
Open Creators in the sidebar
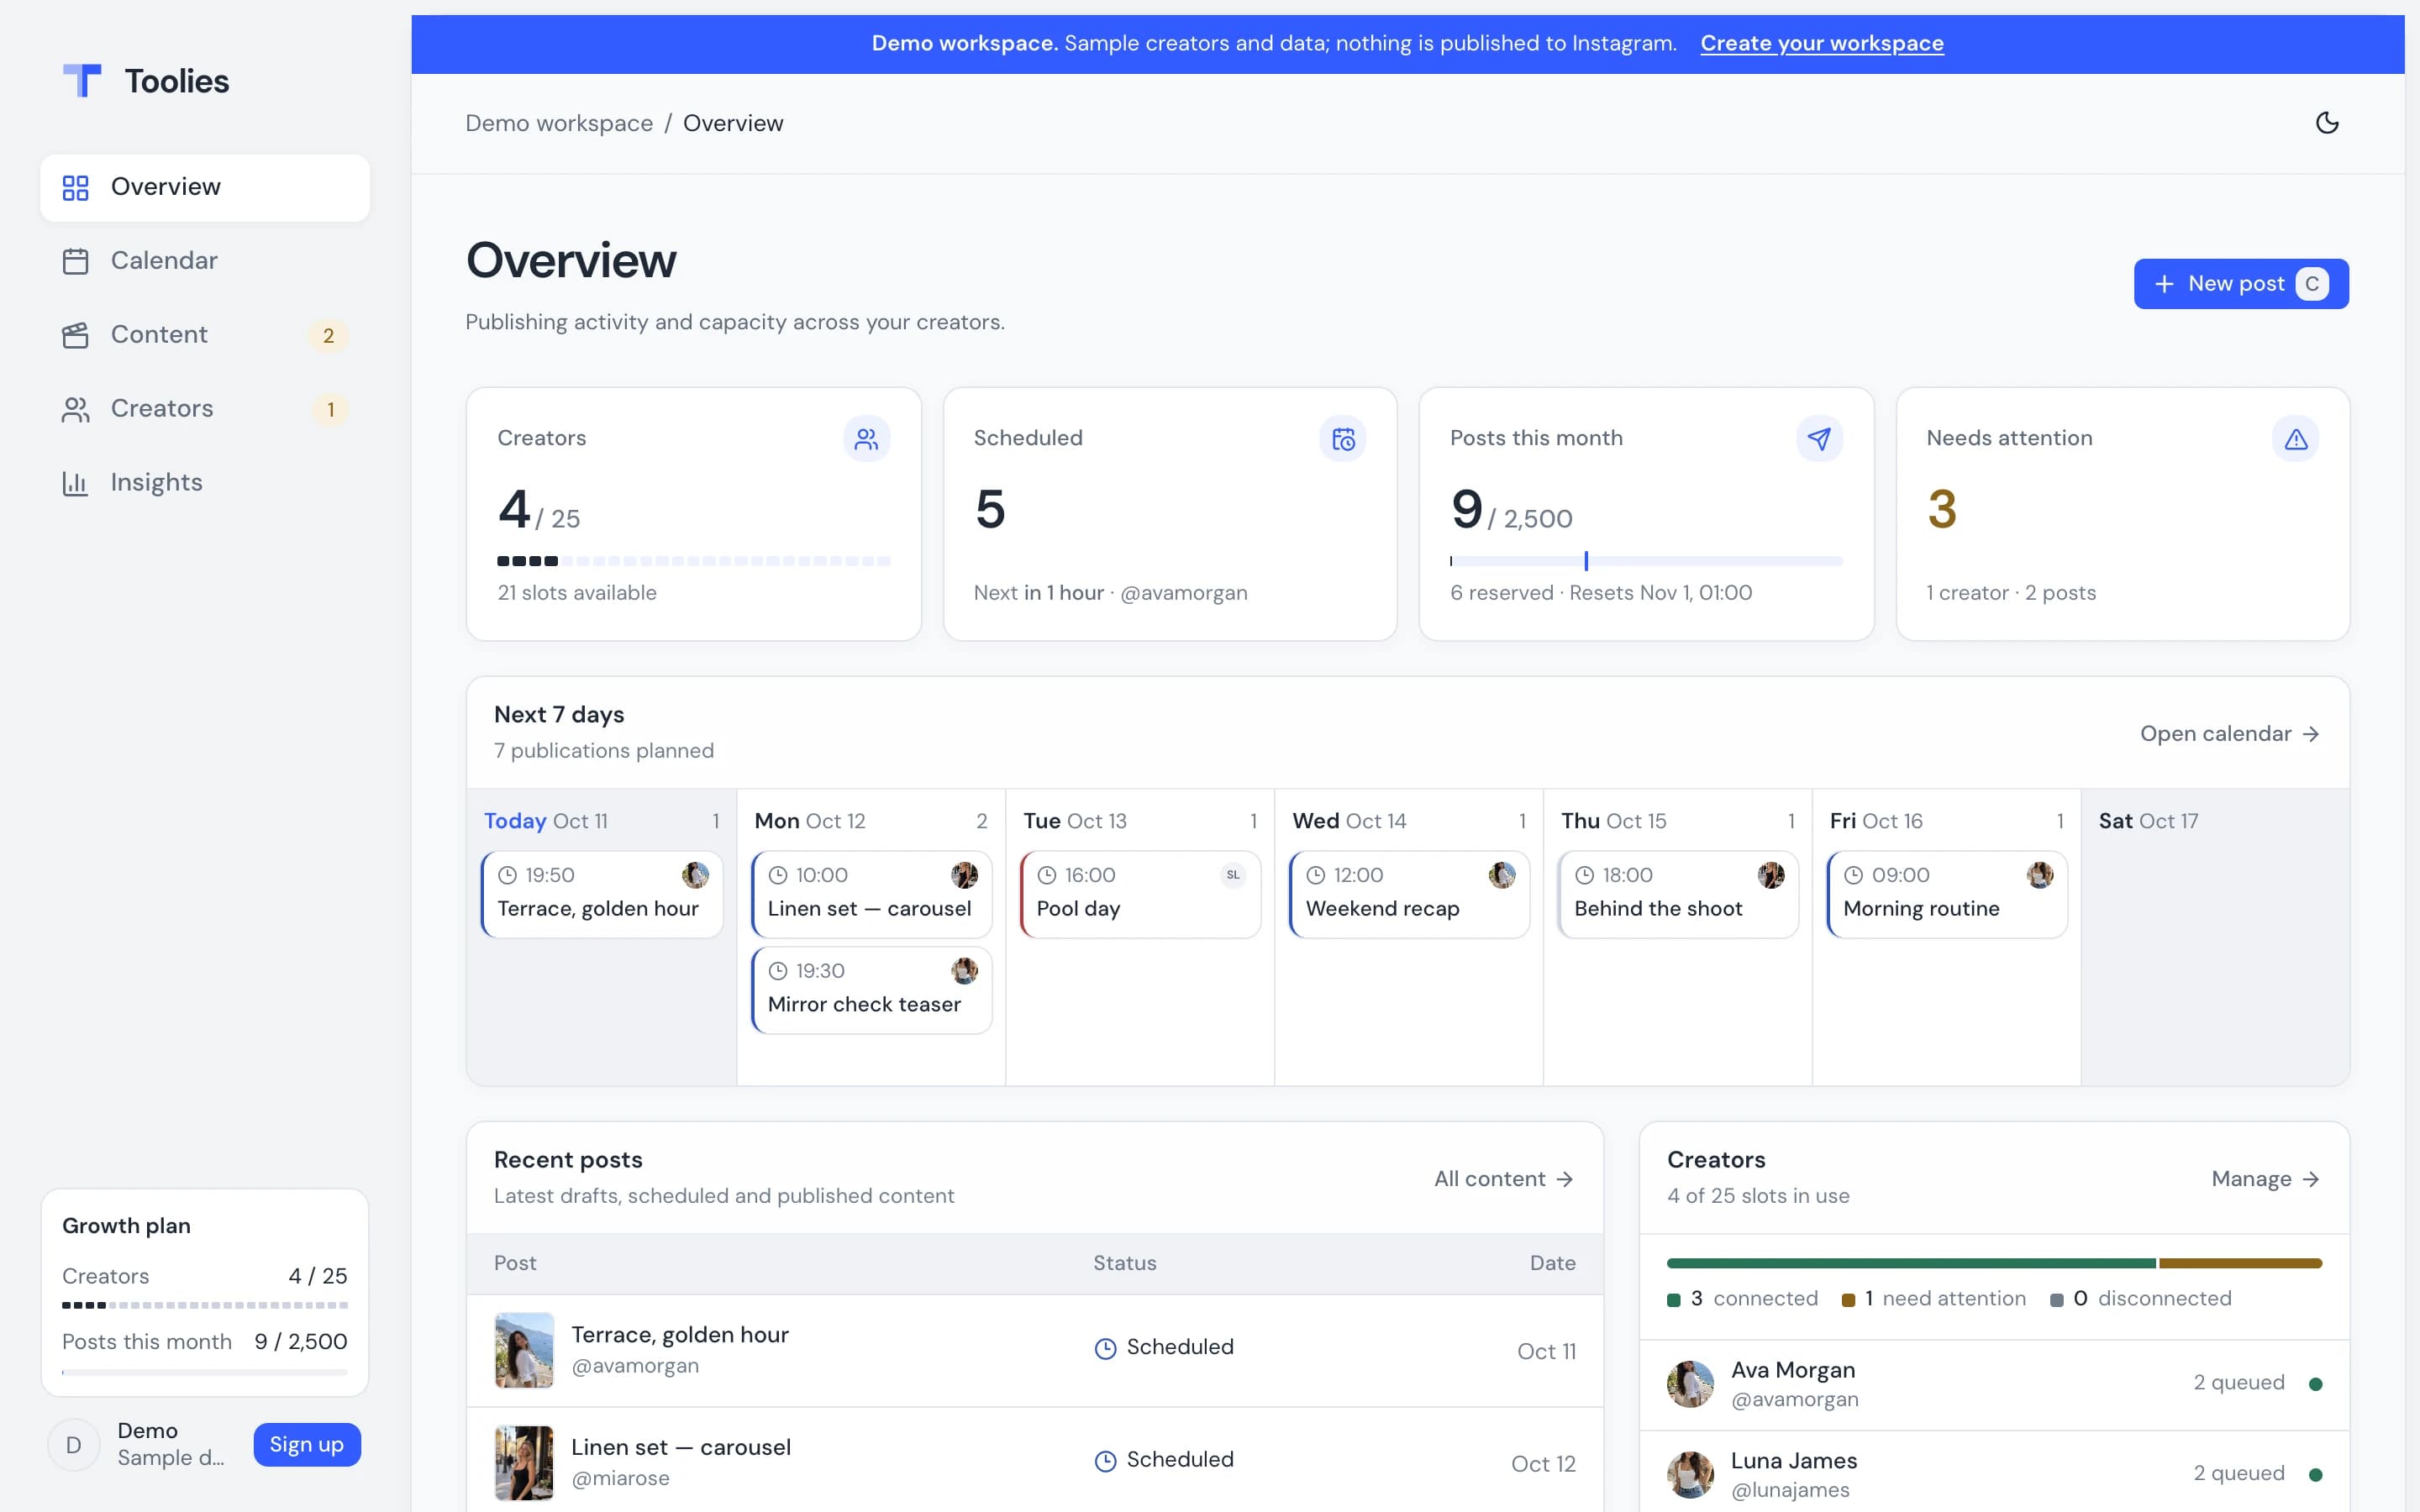(205, 409)
